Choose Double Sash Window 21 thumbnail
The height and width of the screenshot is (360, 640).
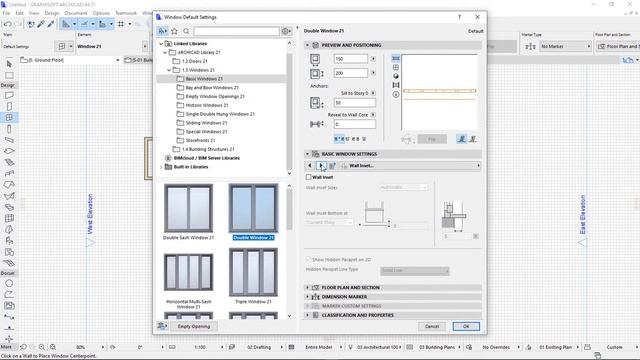tap(188, 209)
